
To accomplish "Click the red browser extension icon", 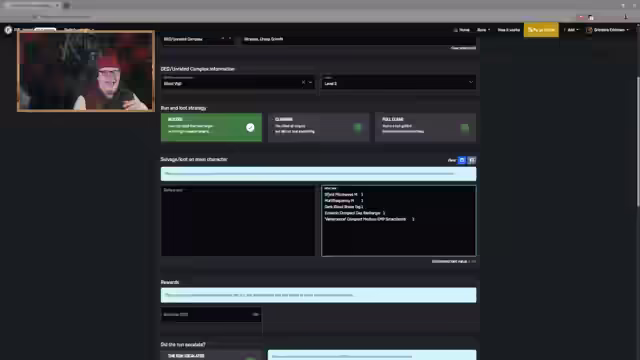I will [x=581, y=17].
